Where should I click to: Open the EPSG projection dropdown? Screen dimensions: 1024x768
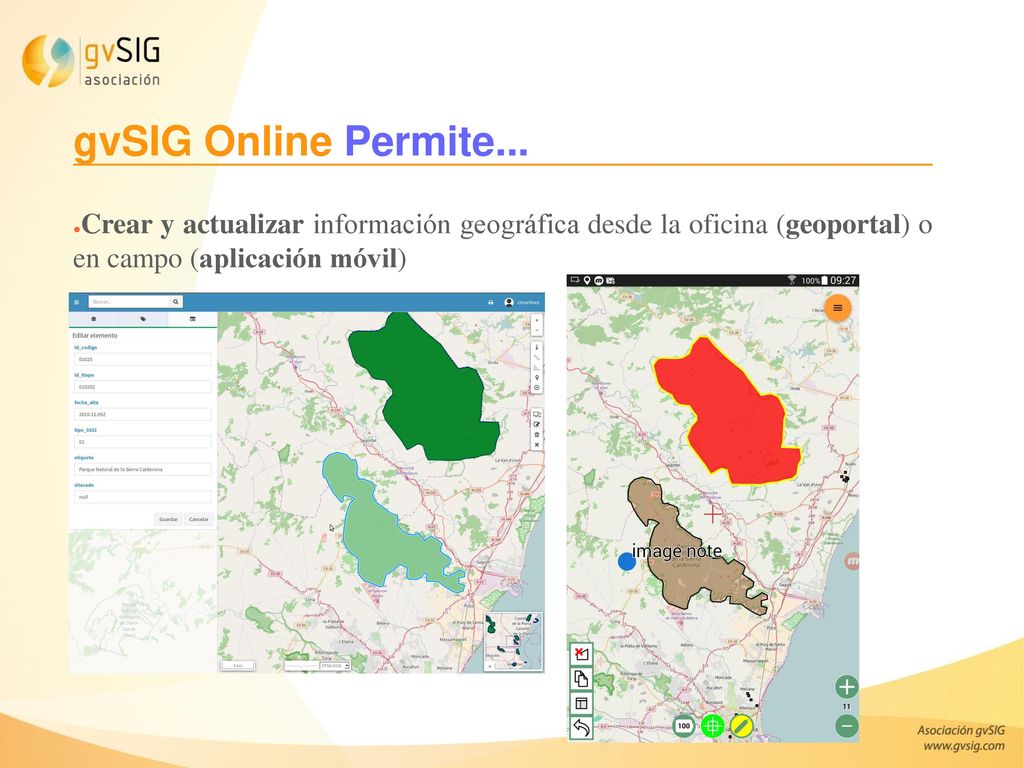click(x=334, y=665)
